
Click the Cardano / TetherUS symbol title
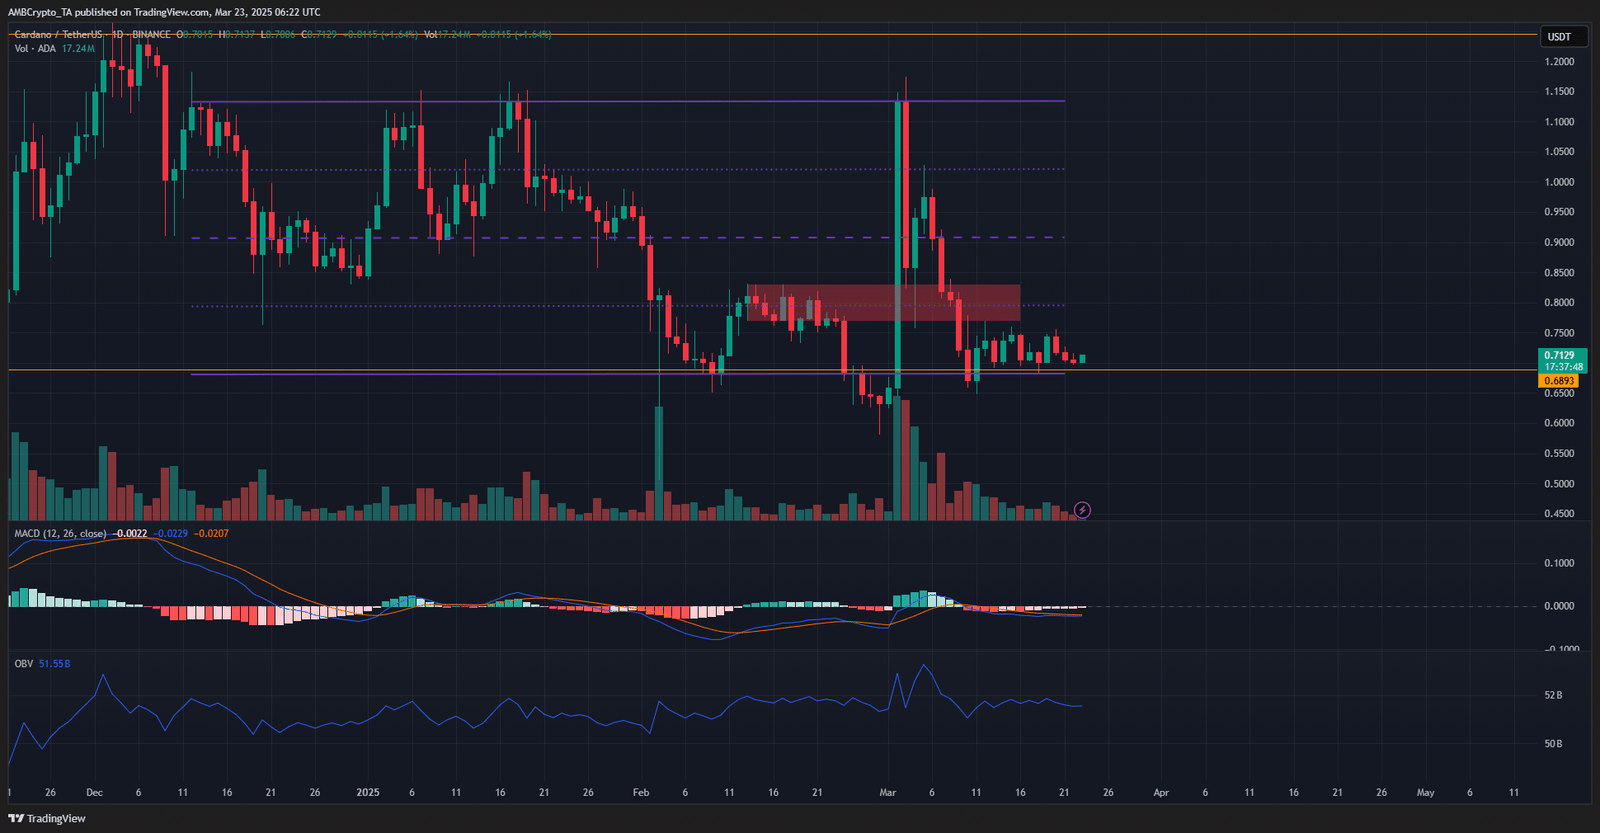(x=58, y=35)
